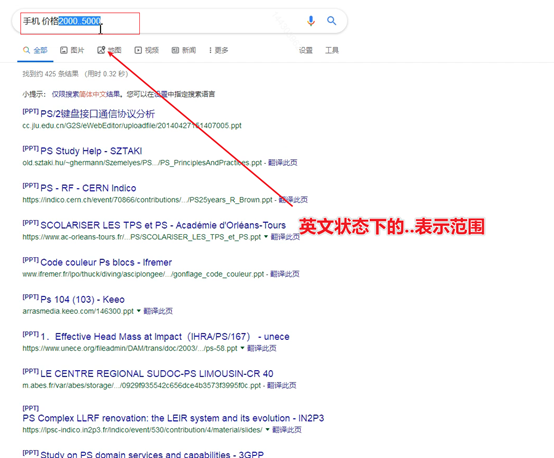Open result Ps 104 (103) - Keeo
This screenshot has height=458, width=554.
[82, 299]
